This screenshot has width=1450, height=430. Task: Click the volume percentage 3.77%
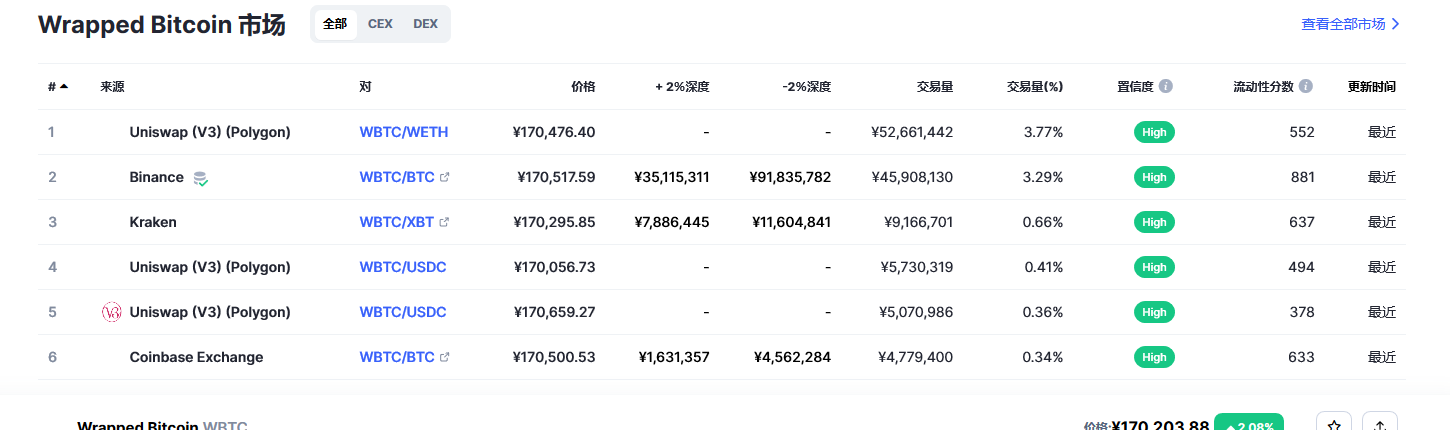coord(1044,132)
